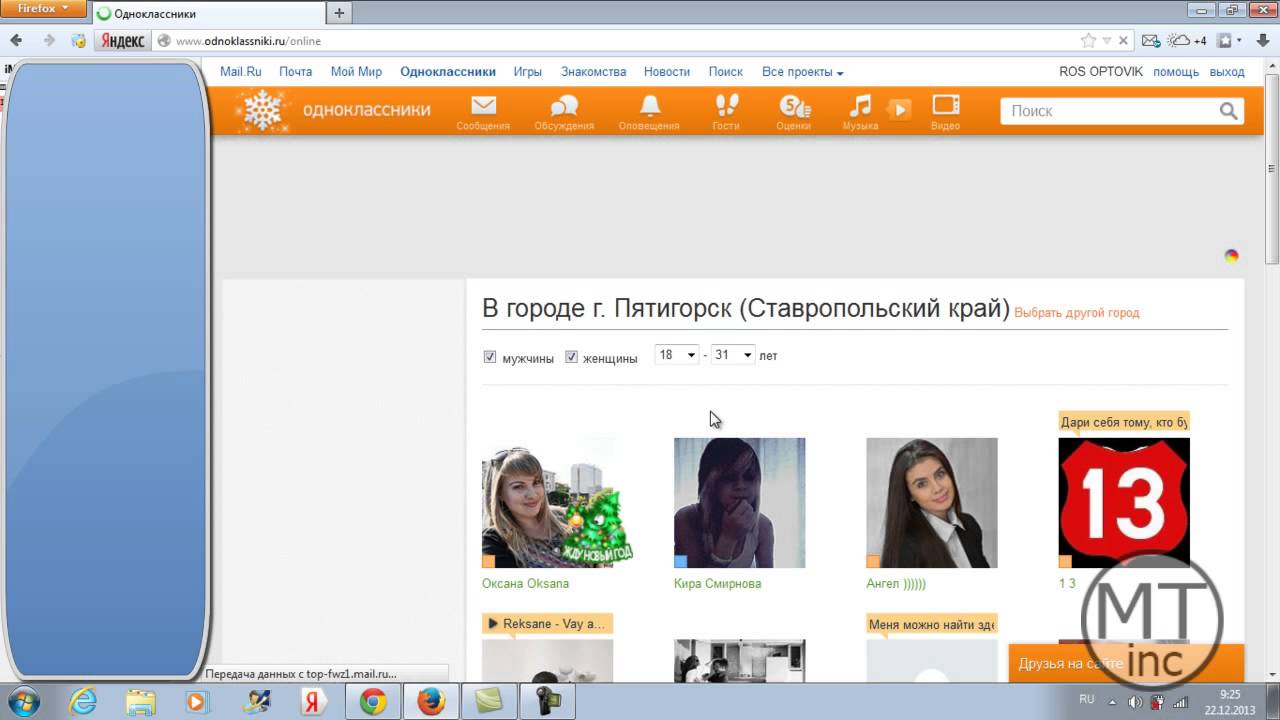This screenshot has width=1280, height=720.
Task: Show hidden tray icons arrow
Action: [1114, 701]
